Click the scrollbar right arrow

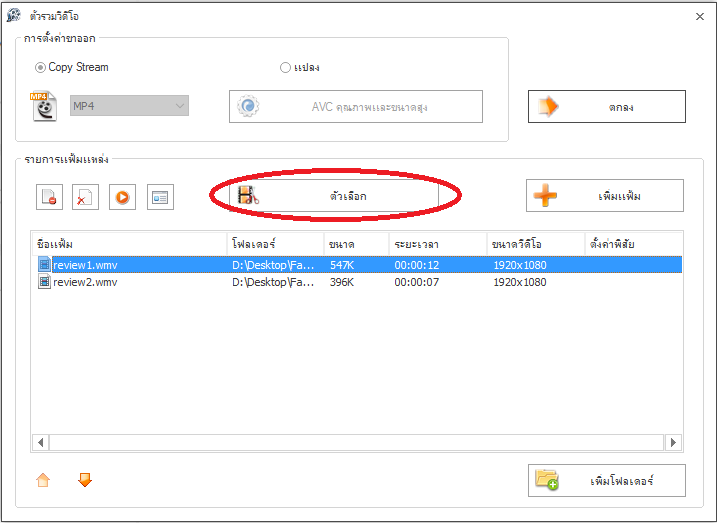click(673, 442)
